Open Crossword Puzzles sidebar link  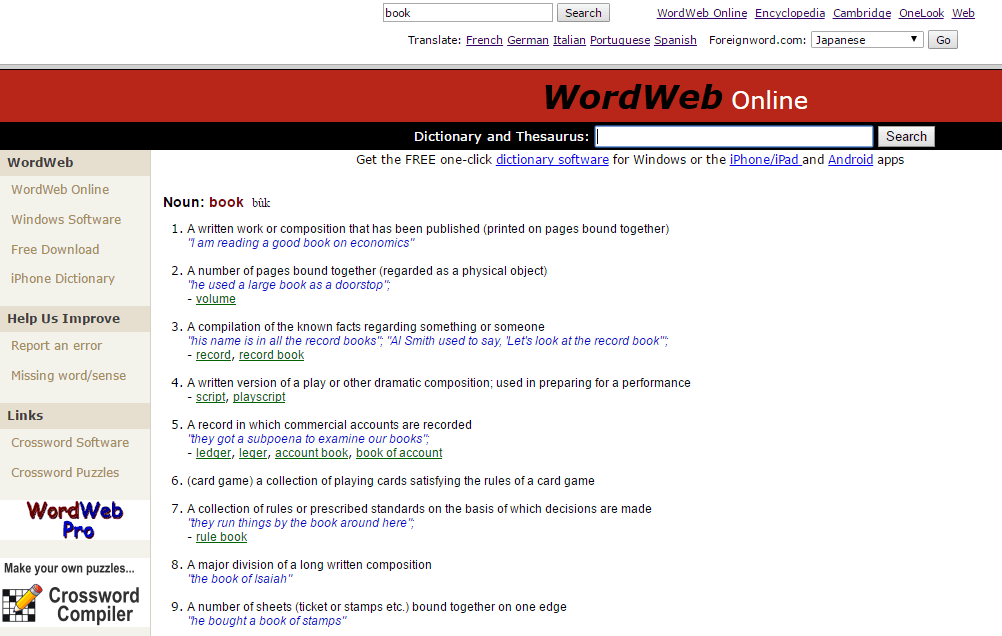click(65, 472)
